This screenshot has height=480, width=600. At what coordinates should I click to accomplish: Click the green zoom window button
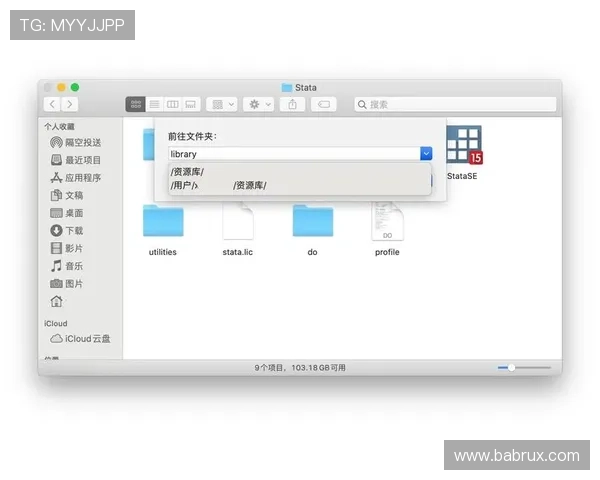point(75,87)
